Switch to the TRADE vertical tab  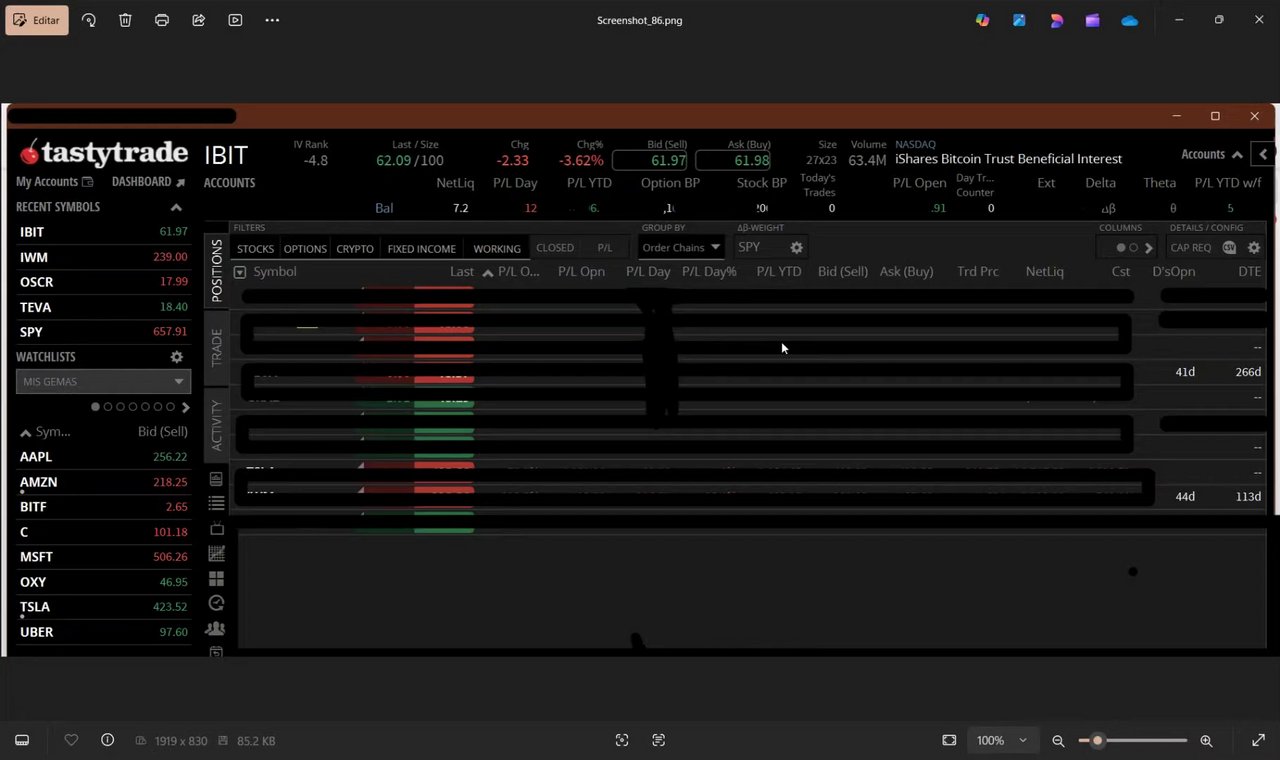tap(217, 348)
